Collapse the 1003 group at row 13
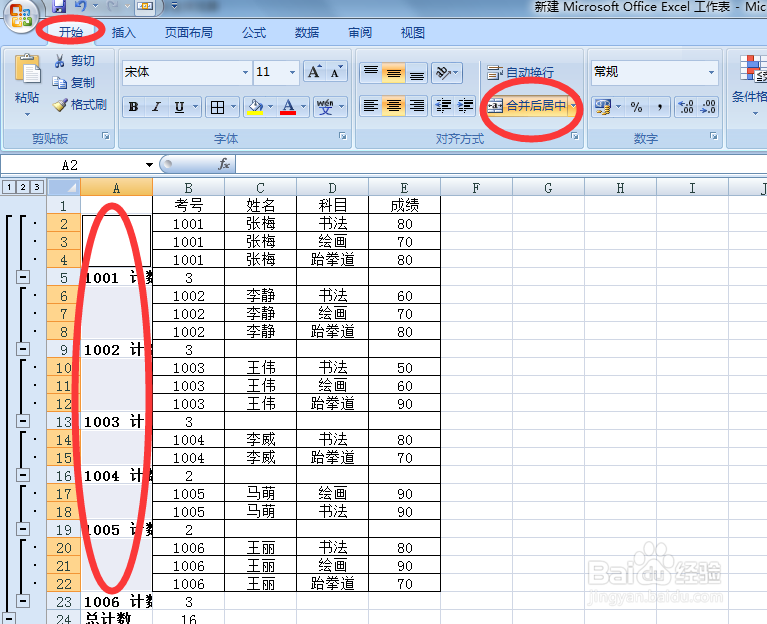Screen dimensions: 767x624 click(23, 421)
